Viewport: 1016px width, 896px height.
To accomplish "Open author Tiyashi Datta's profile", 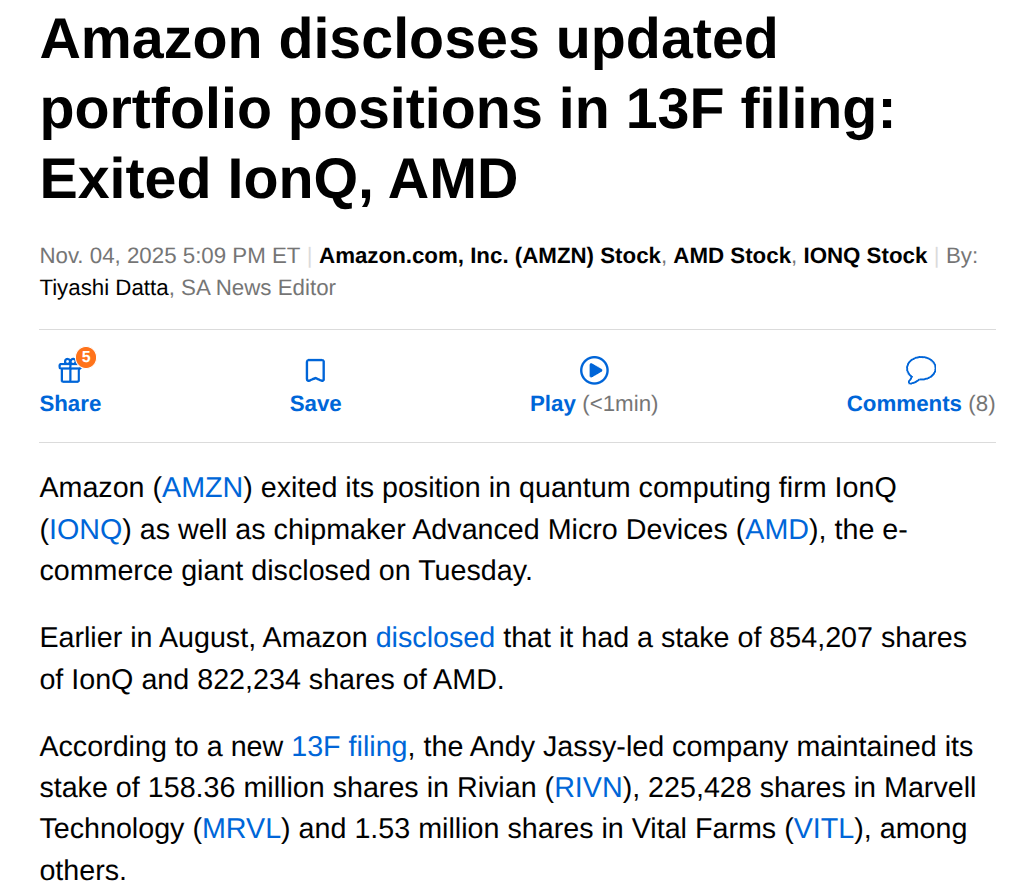I will point(104,288).
